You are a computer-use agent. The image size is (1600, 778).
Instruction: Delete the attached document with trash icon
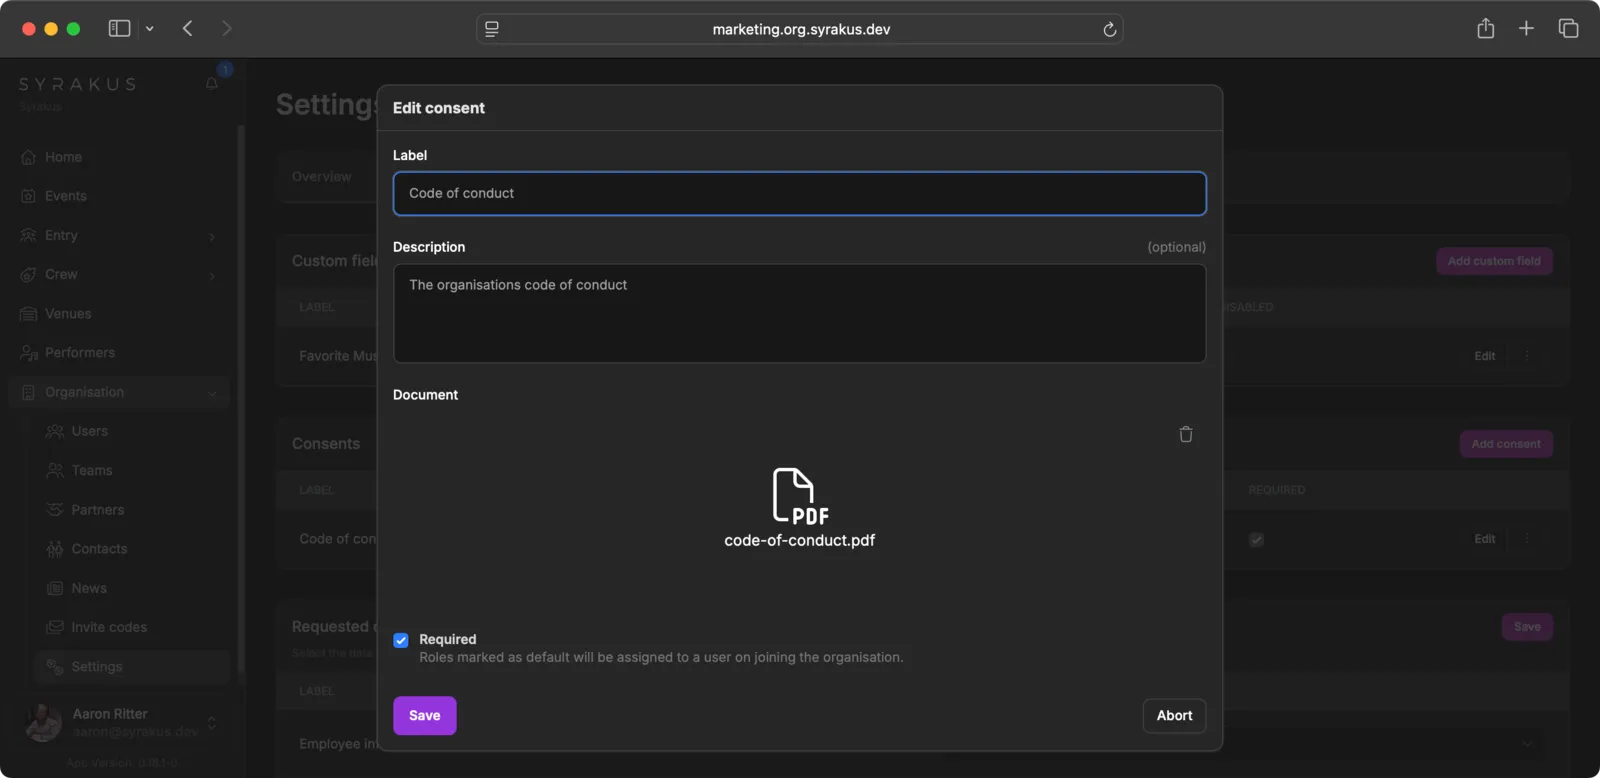[x=1185, y=434]
